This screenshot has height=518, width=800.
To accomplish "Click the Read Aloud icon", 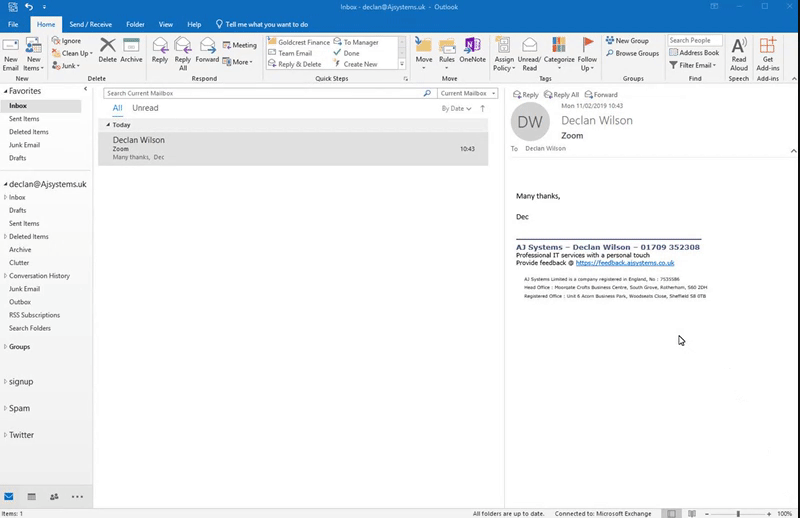I will tap(739, 50).
